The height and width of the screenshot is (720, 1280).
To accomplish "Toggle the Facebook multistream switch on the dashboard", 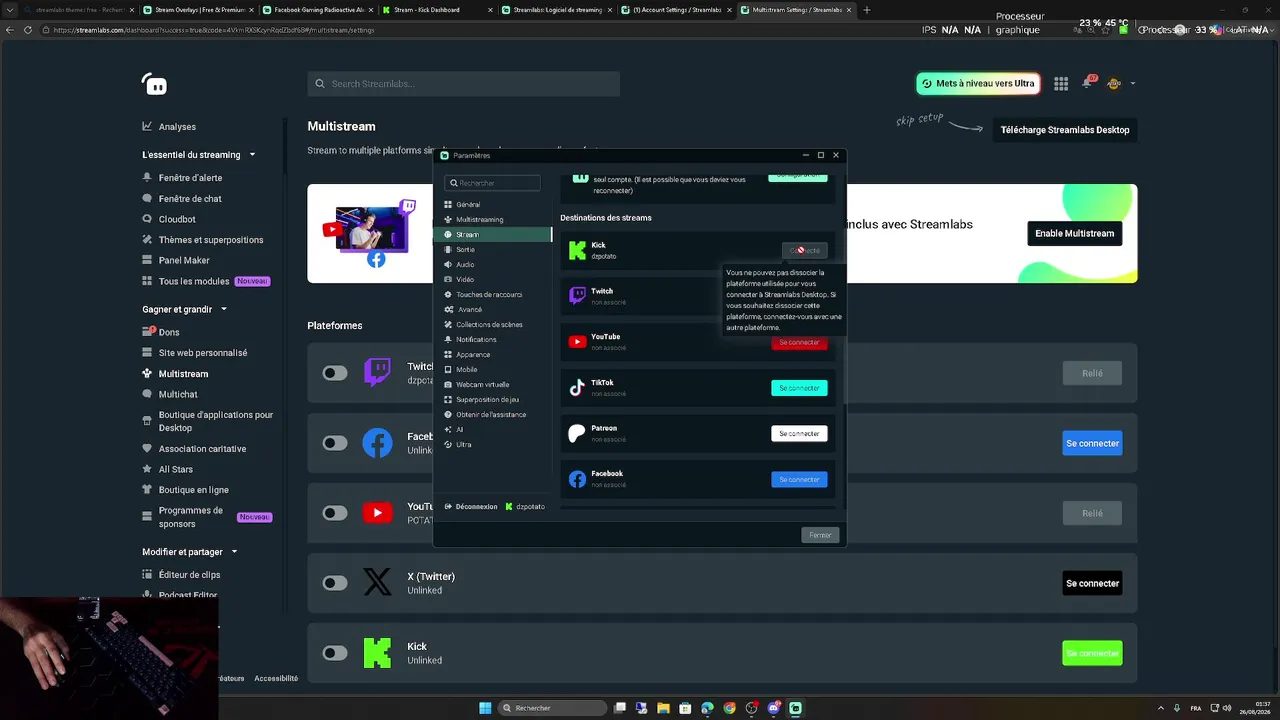I will [335, 443].
